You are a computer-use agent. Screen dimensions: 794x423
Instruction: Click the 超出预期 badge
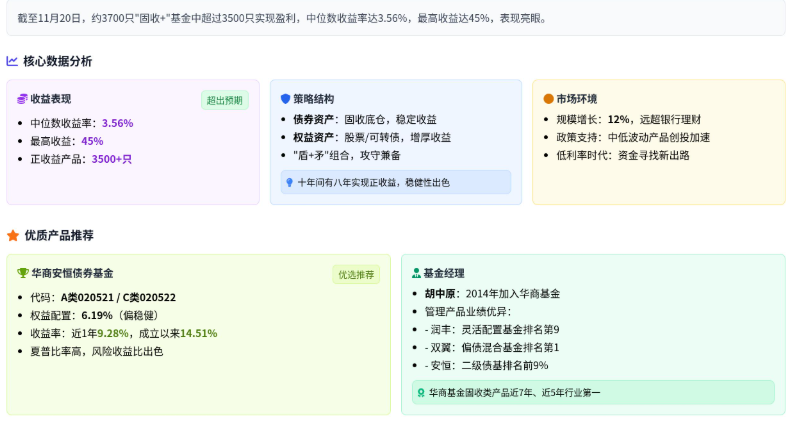tap(225, 100)
